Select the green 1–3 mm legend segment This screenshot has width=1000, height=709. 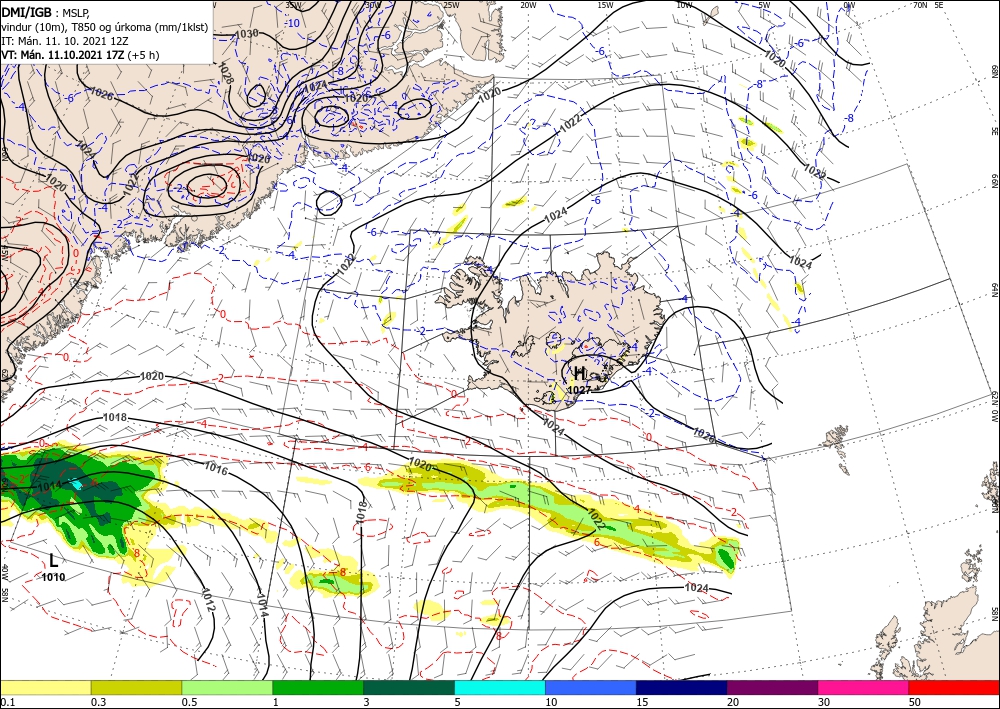coord(318,687)
